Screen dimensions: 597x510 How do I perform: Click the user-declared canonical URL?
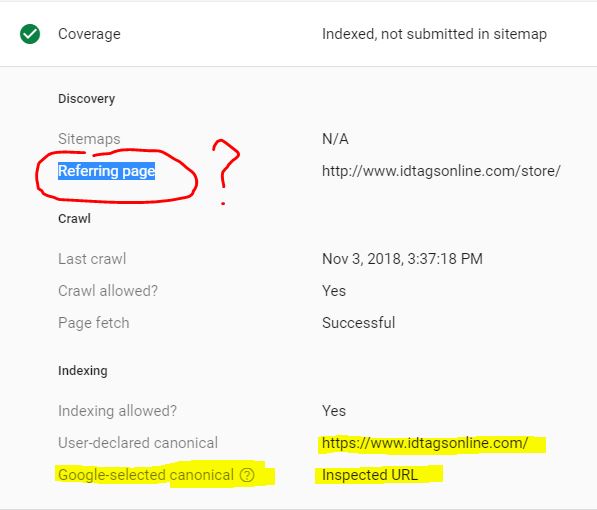[x=425, y=443]
